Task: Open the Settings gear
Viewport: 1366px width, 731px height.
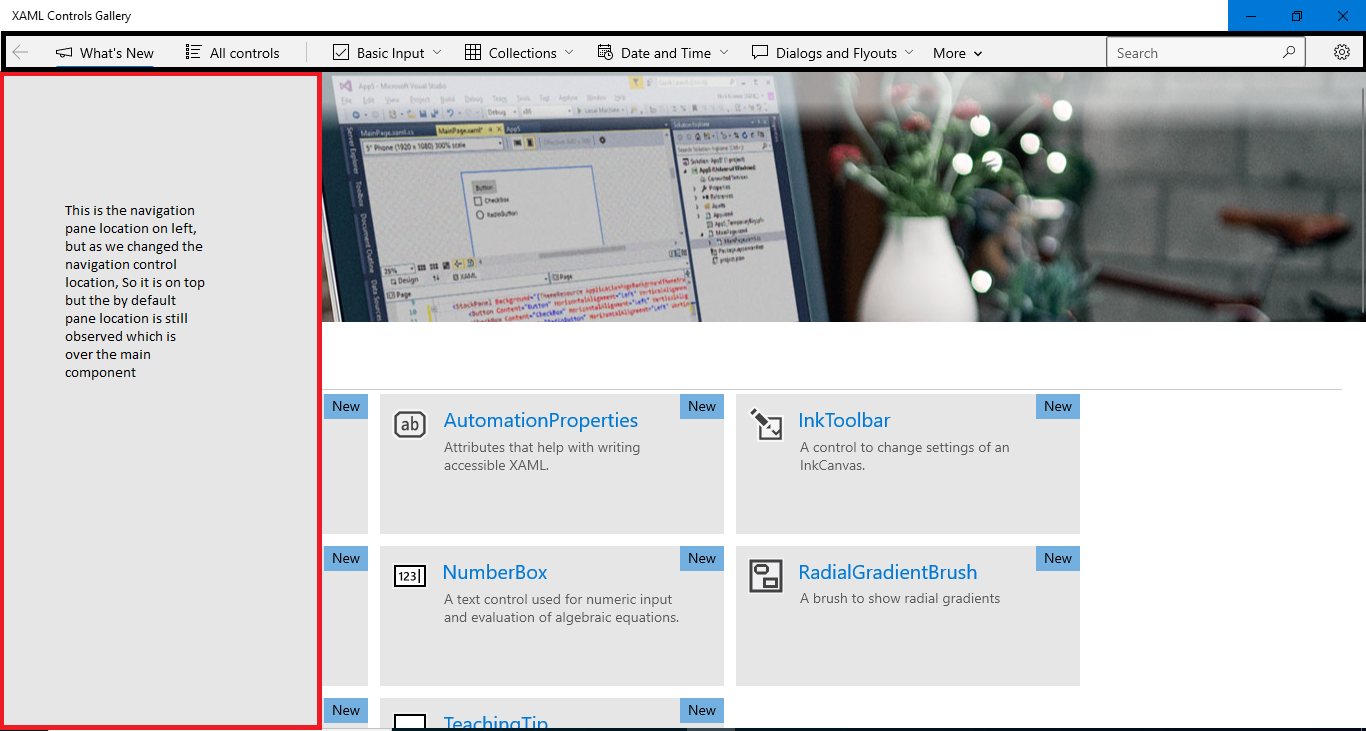Action: tap(1342, 52)
